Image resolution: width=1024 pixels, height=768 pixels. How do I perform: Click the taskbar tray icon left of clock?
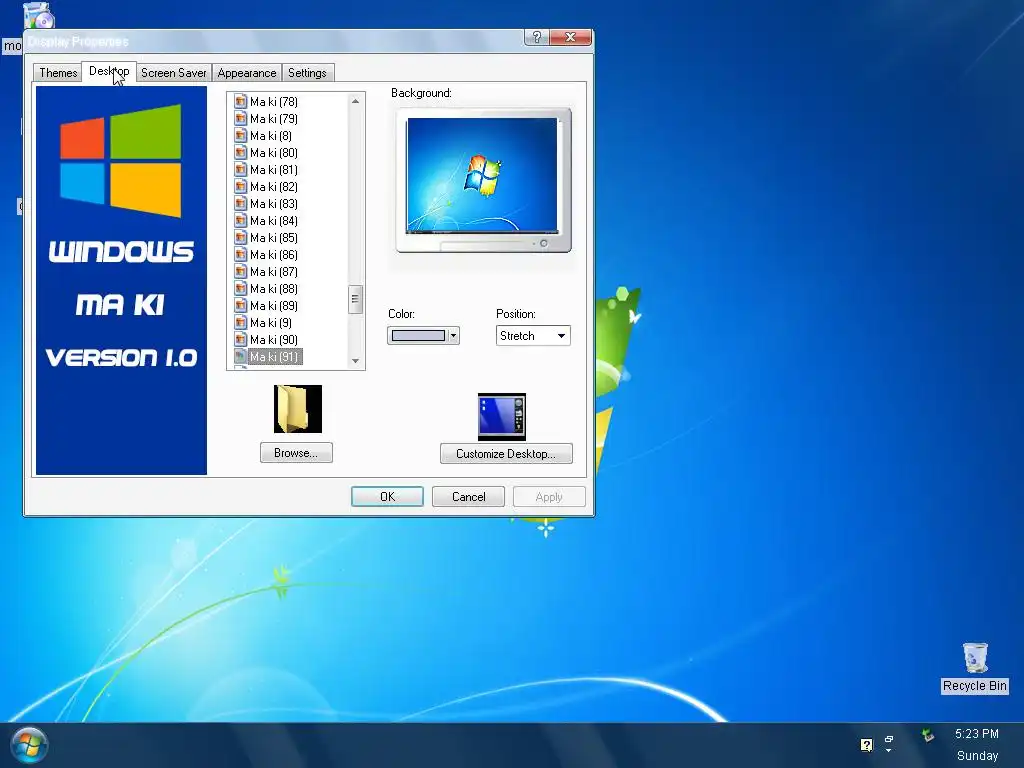[927, 736]
